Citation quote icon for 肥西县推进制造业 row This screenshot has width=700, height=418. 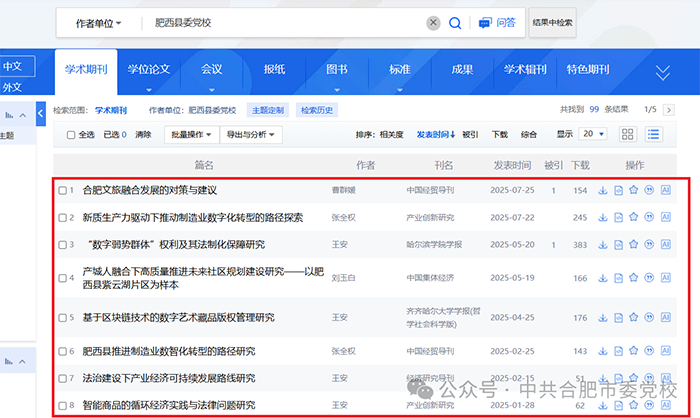(649, 351)
